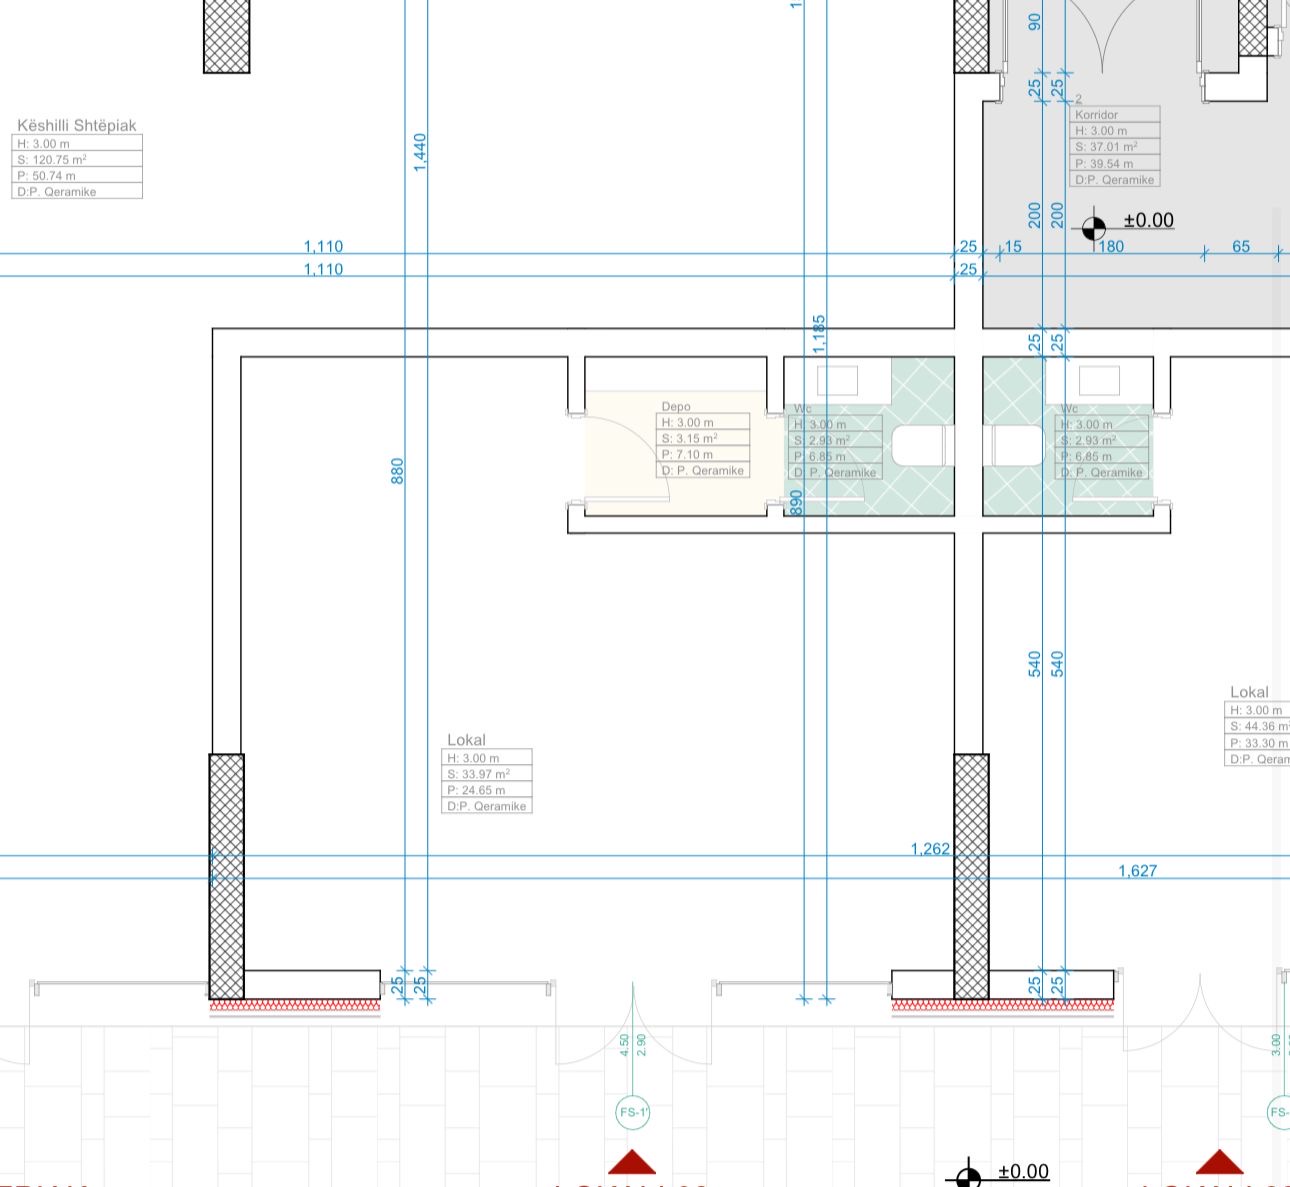This screenshot has height=1187, width=1290.
Task: Click the Këshilli Shtëpiak room label
Action: point(77,126)
